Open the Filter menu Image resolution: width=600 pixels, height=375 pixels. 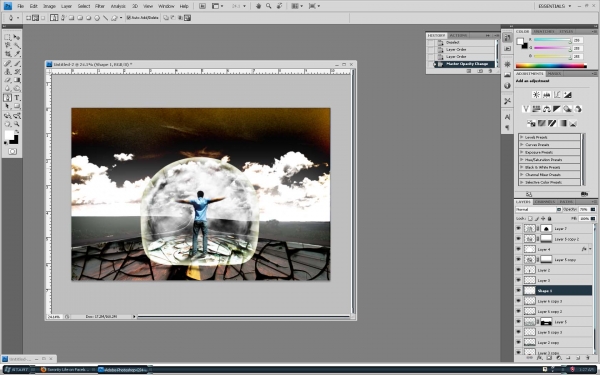point(100,6)
